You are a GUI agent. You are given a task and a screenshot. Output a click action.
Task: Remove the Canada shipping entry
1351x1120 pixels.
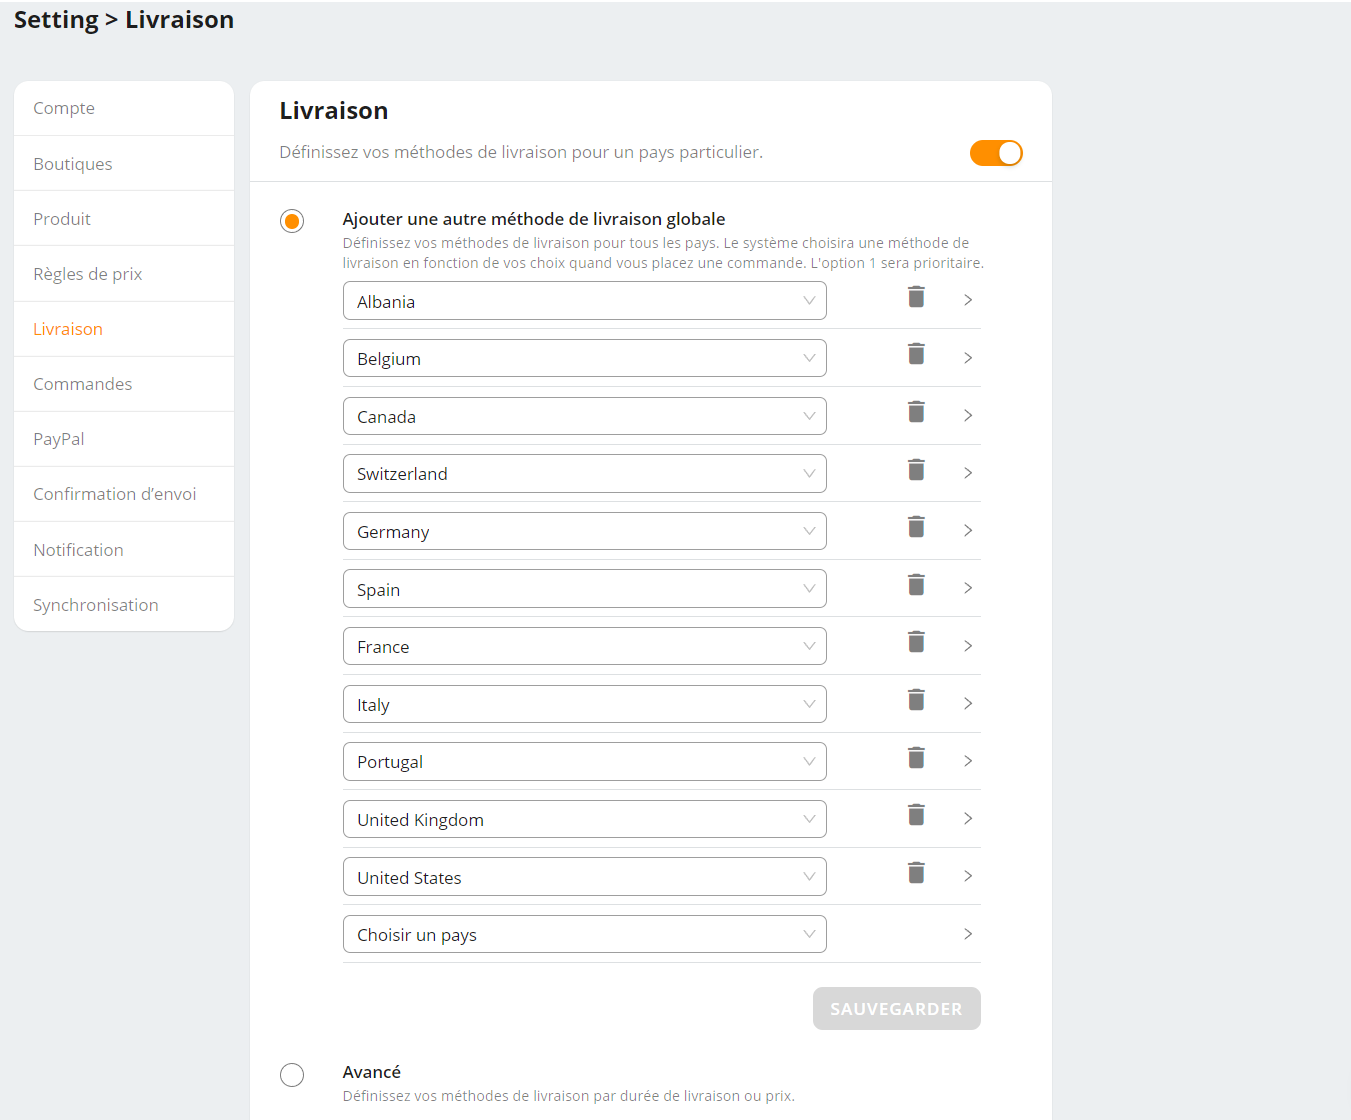click(x=916, y=412)
